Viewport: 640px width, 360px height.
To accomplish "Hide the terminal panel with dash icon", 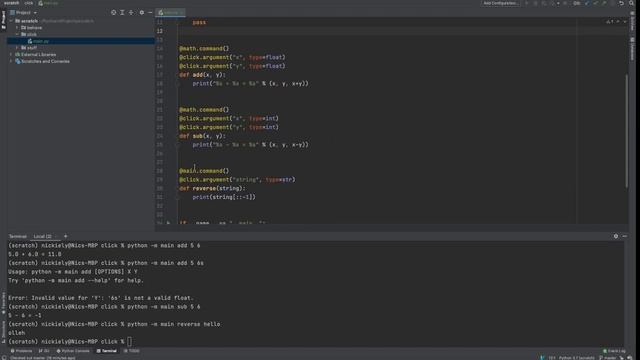I will pyautogui.click(x=624, y=236).
